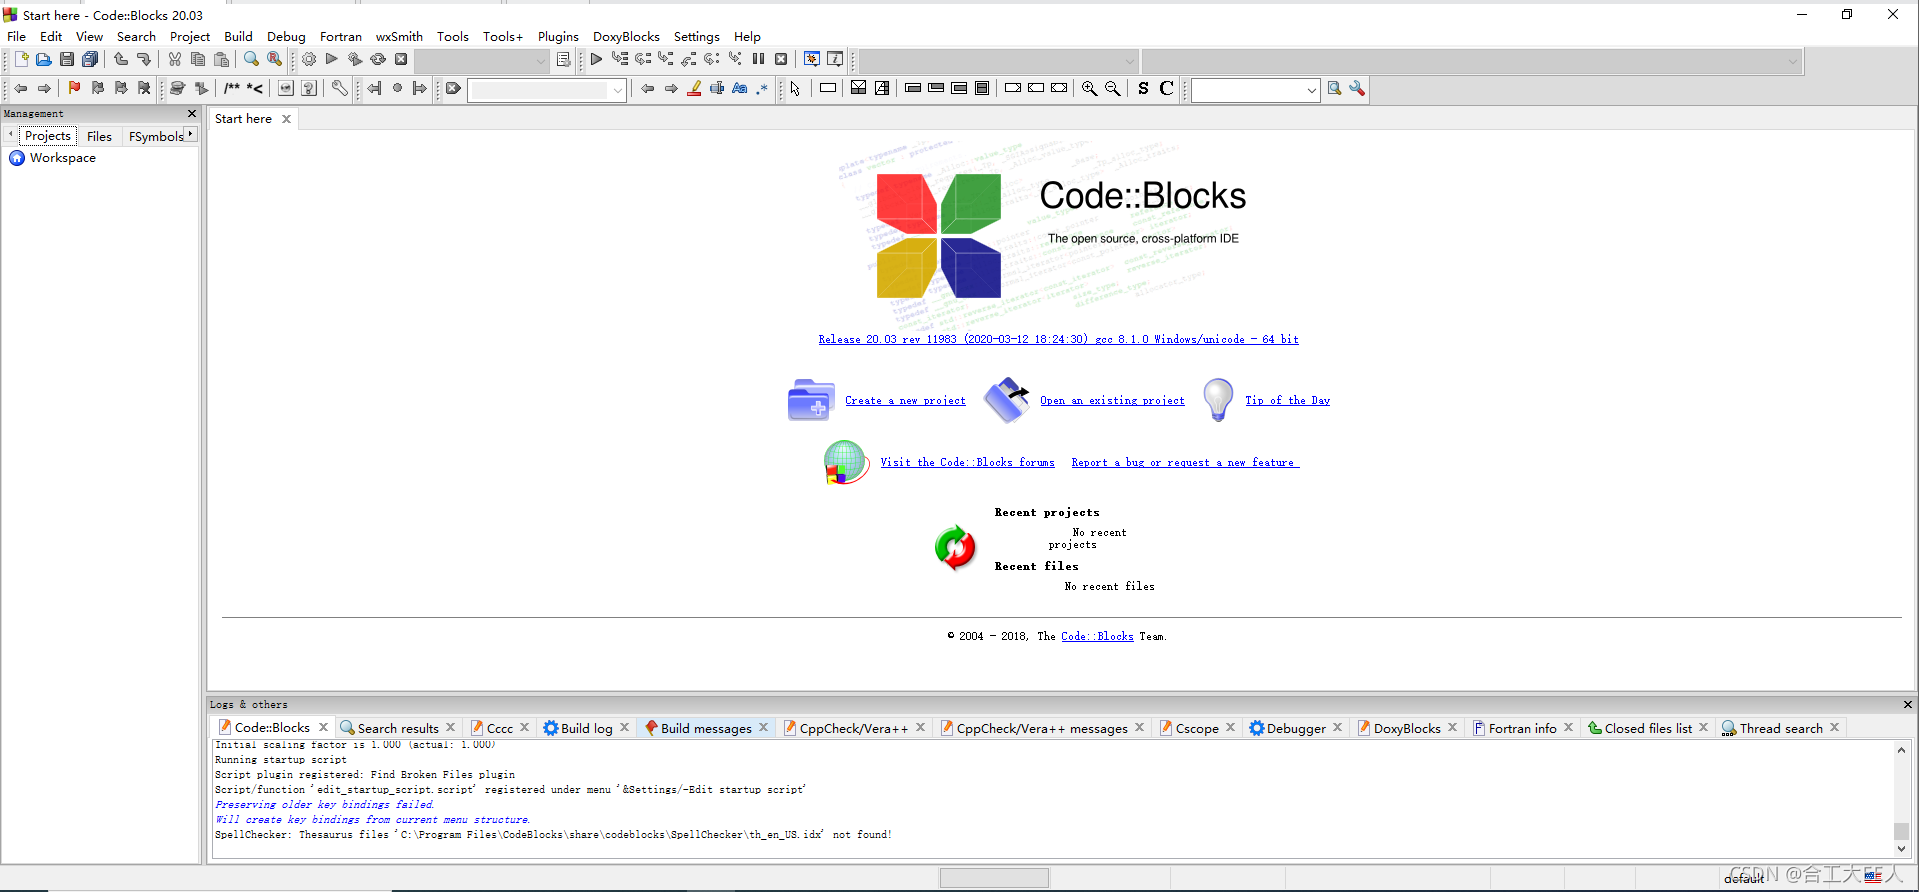Image resolution: width=1919 pixels, height=892 pixels.
Task: Select the Workspace tree item
Action: point(62,158)
